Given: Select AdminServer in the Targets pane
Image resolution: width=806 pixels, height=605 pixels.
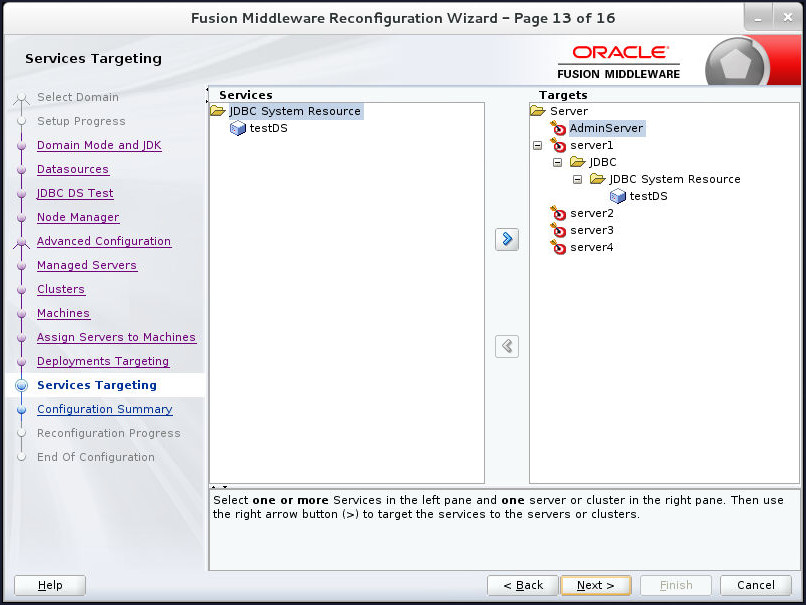Looking at the screenshot, I should tap(607, 128).
